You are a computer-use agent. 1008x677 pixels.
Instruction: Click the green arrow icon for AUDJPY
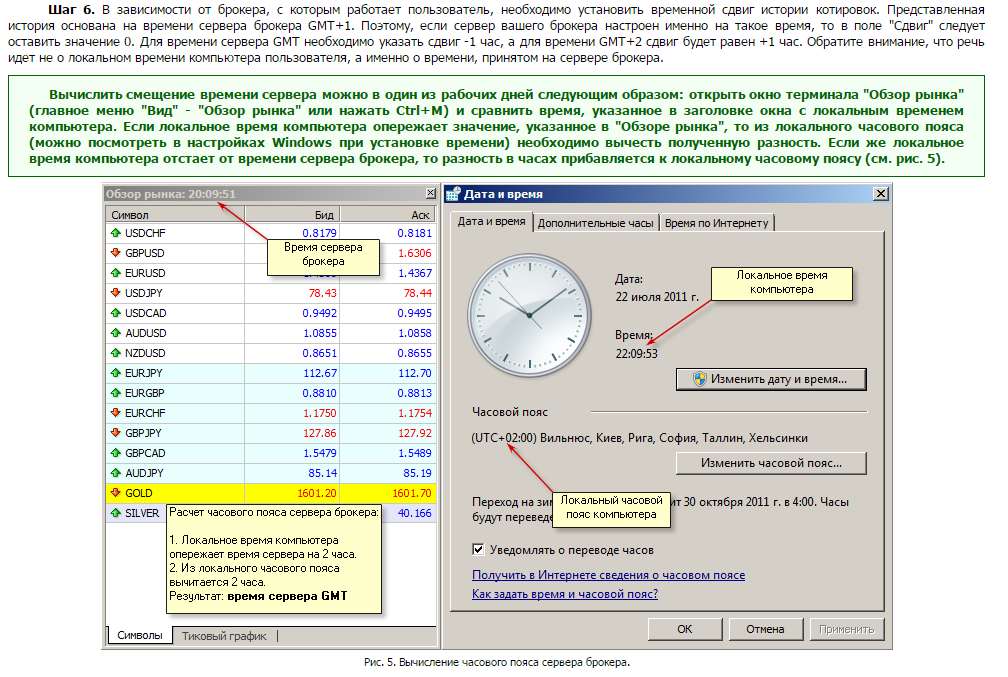(116, 473)
